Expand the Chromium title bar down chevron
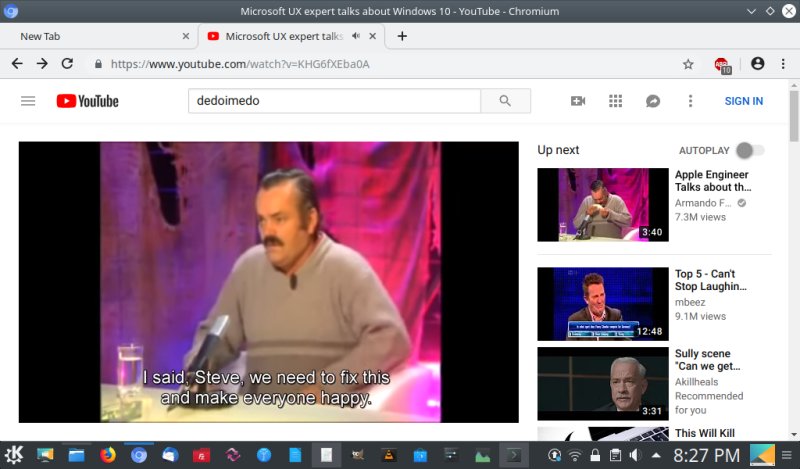800x469 pixels. click(751, 11)
